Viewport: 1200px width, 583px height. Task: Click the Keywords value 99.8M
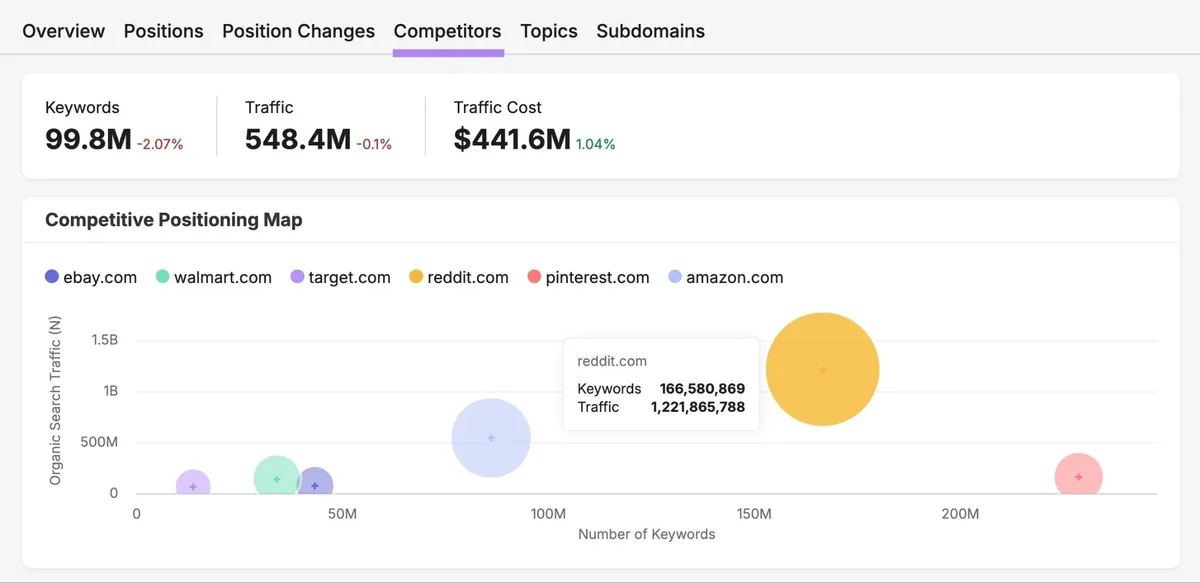(88, 140)
